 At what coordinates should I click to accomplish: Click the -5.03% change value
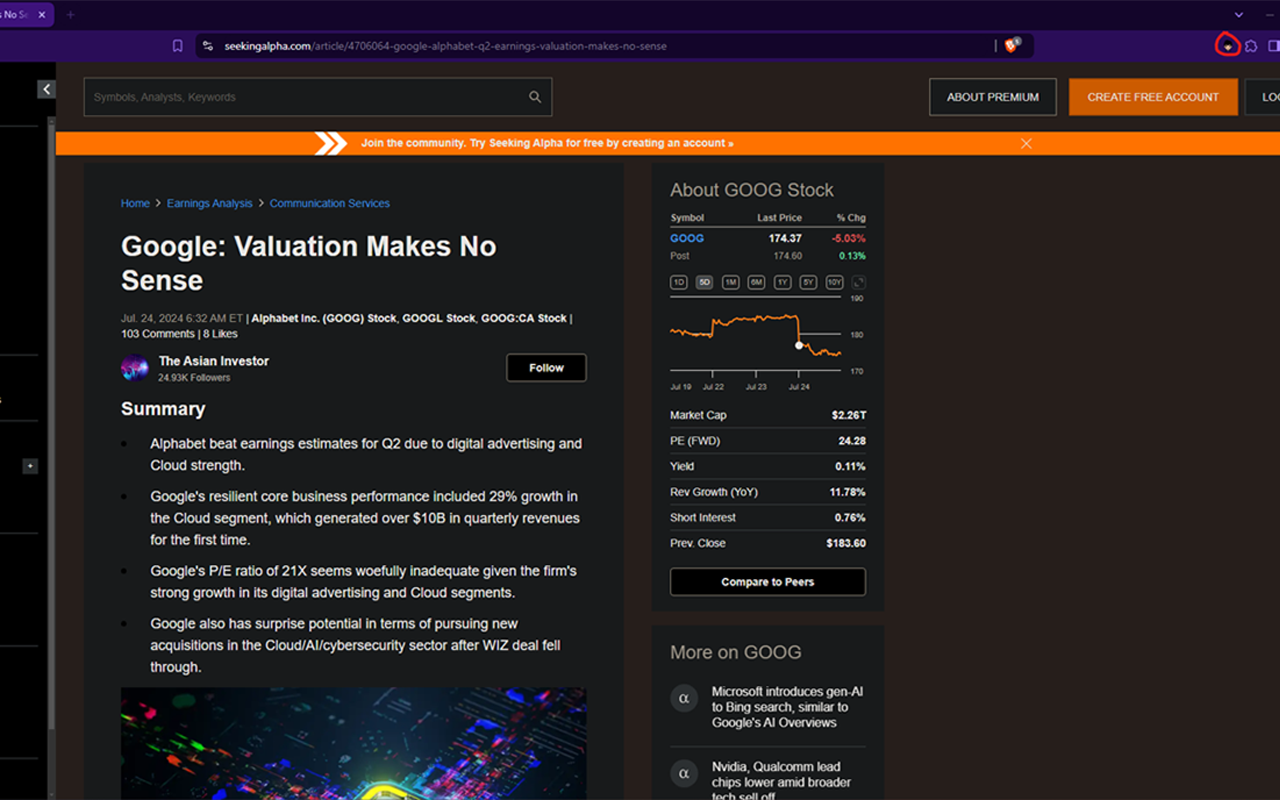849,238
